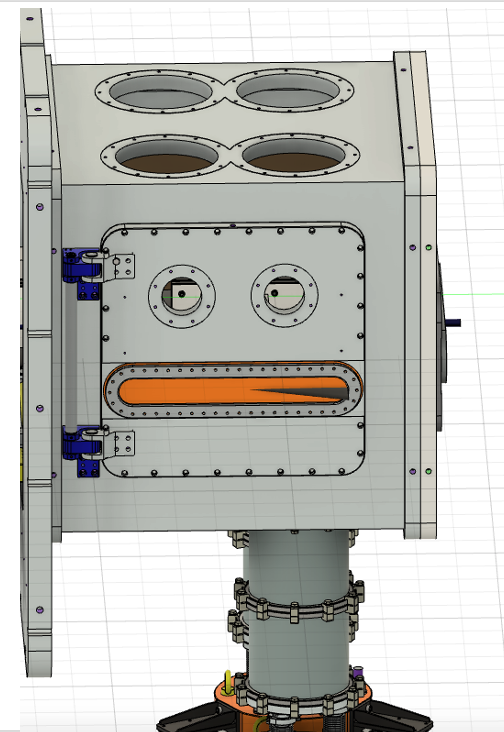This screenshot has width=504, height=732.
Task: Select the right circular viewport on the door
Action: pyautogui.click(x=285, y=296)
